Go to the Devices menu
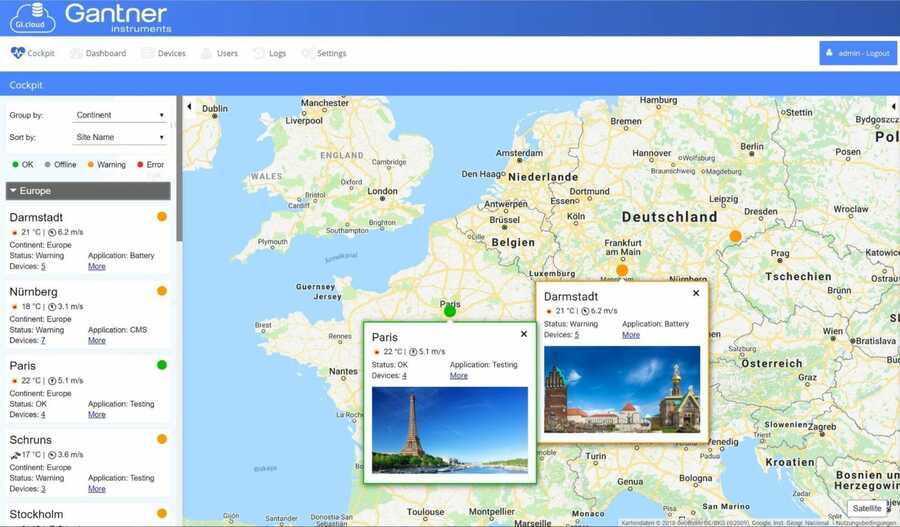900x527 pixels. 163,53
